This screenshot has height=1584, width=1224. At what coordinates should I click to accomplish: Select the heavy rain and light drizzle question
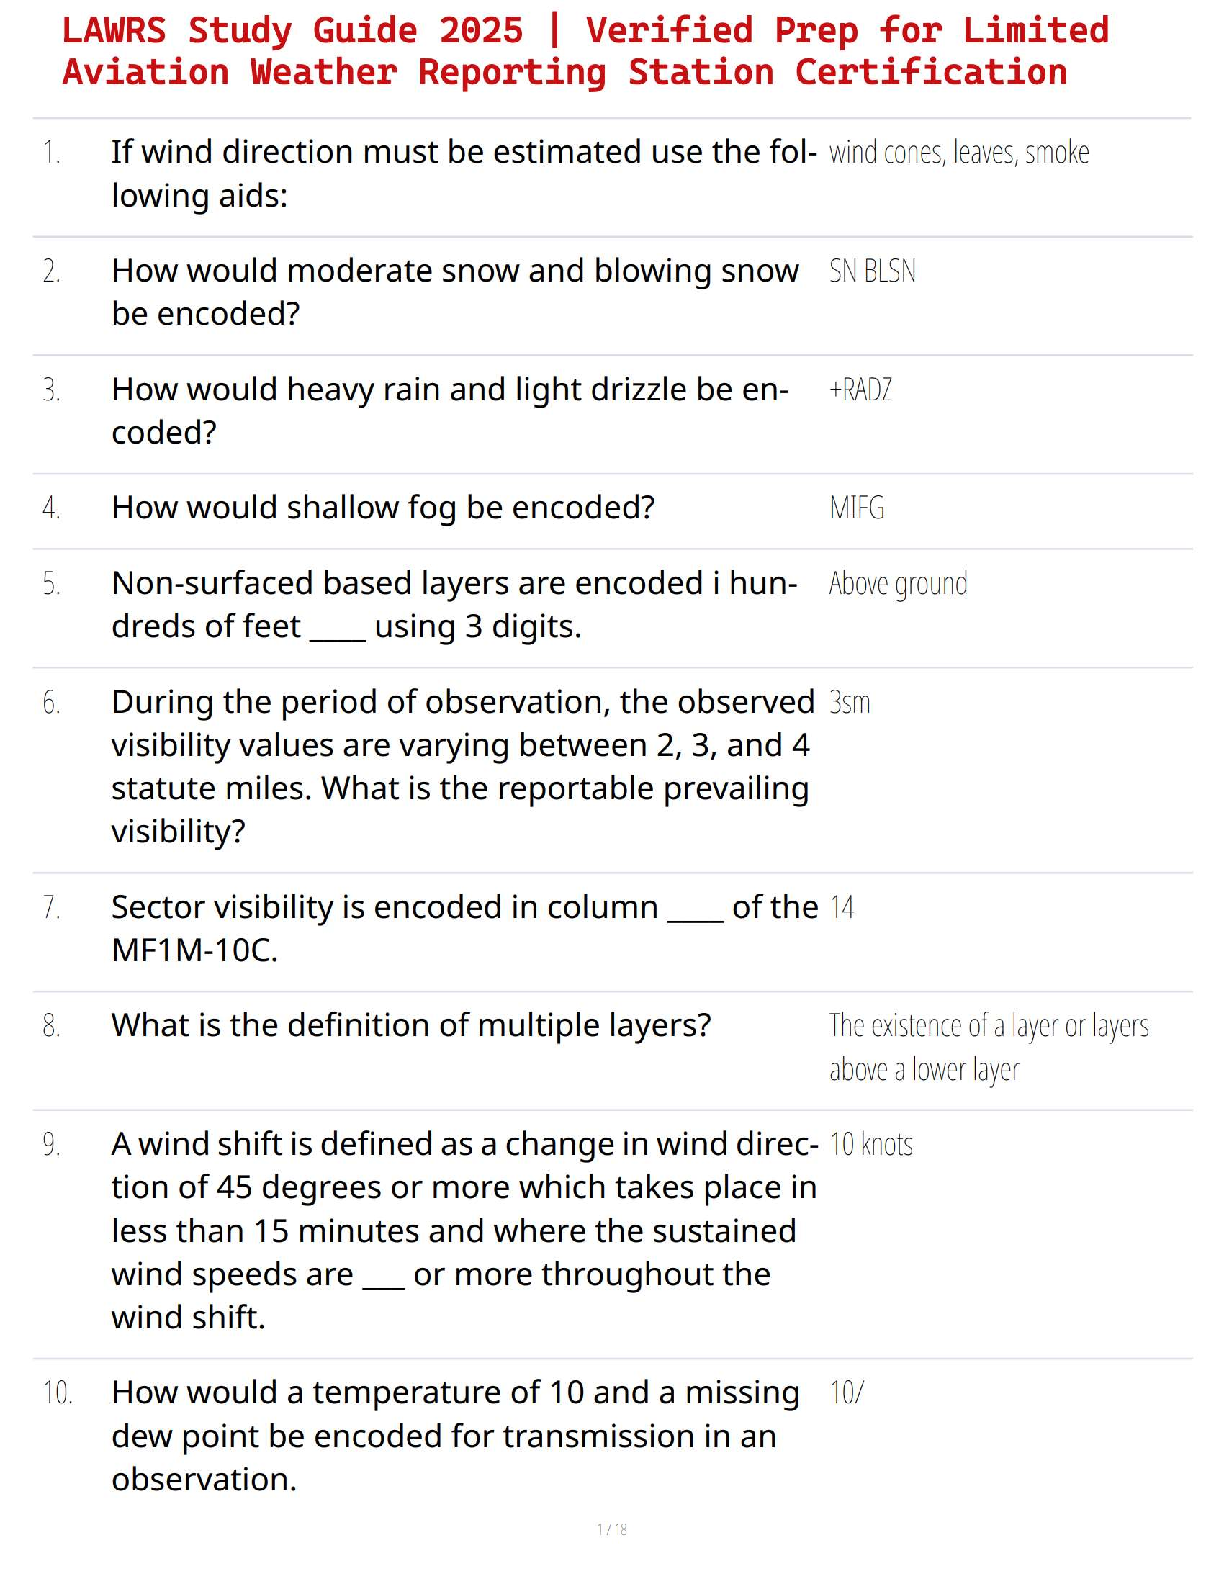point(450,411)
